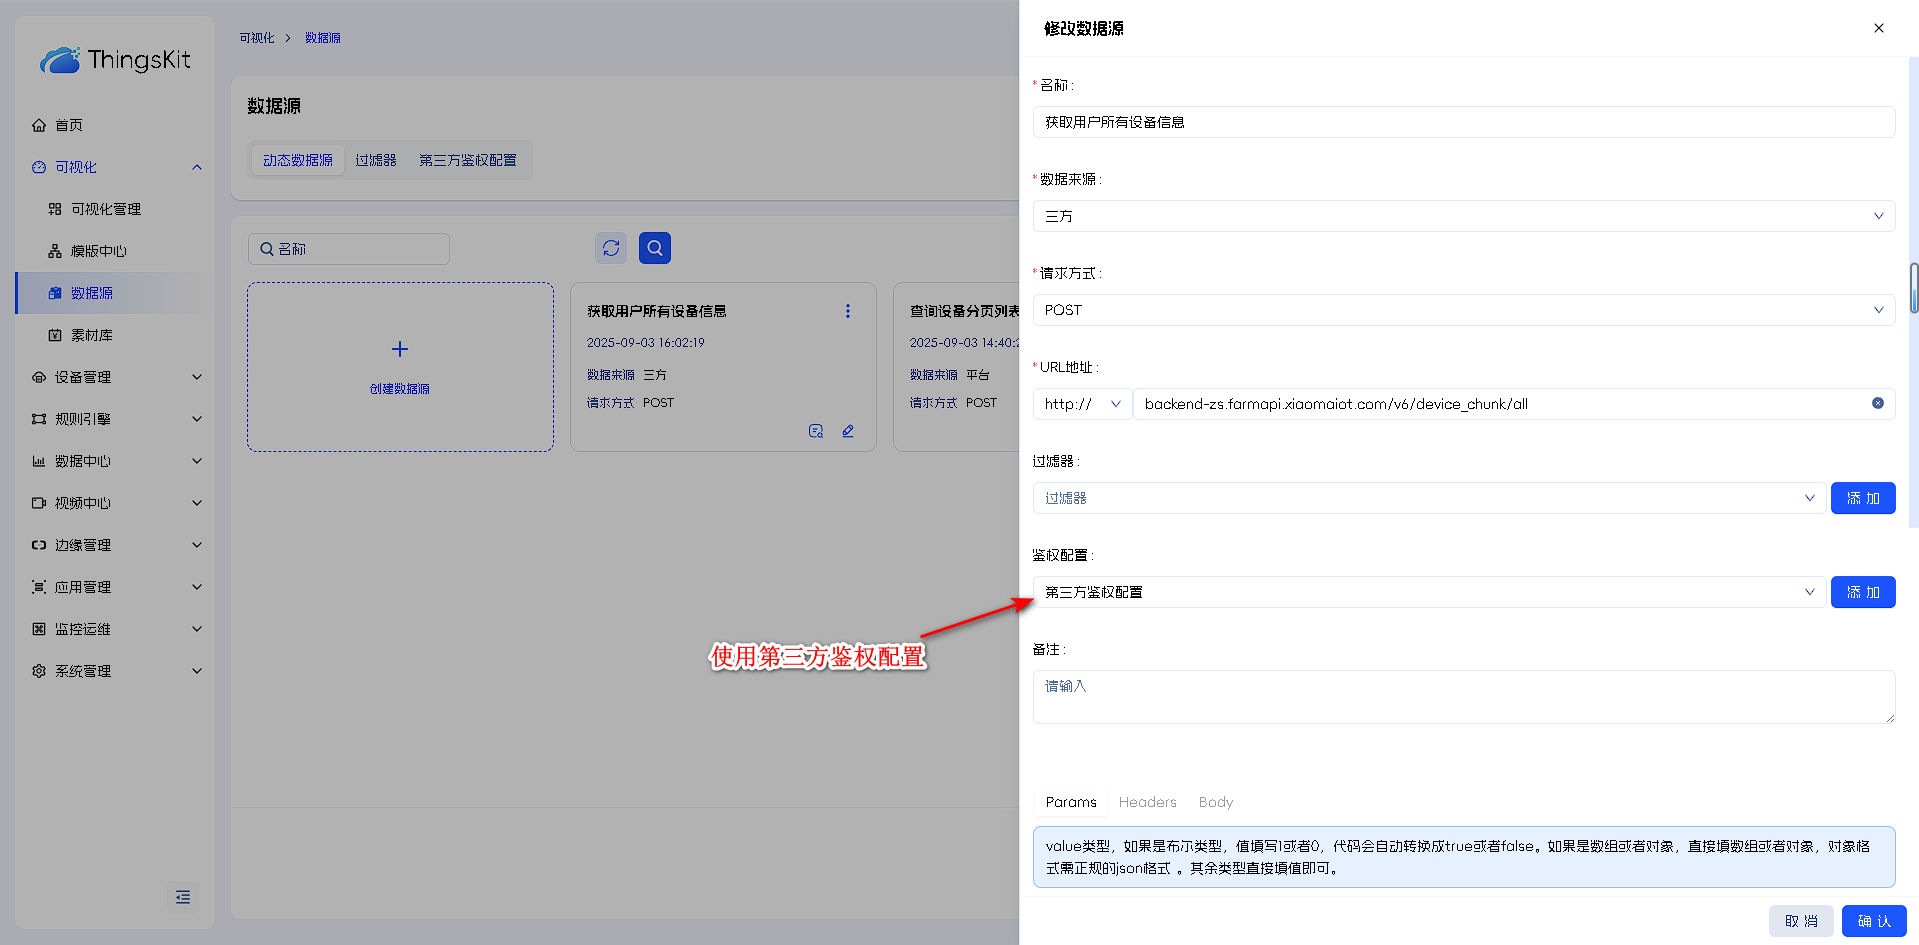Click 添加 button next to the 过滤器 field
Image resolution: width=1919 pixels, height=945 pixels.
click(x=1862, y=498)
